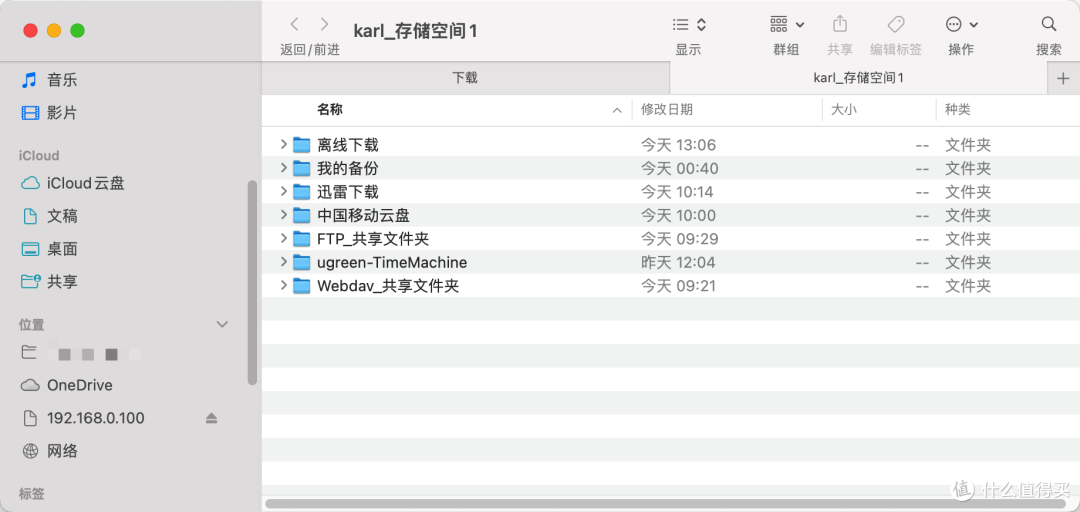
Task: Click the globe icon beside 网络
Action: click(x=30, y=451)
